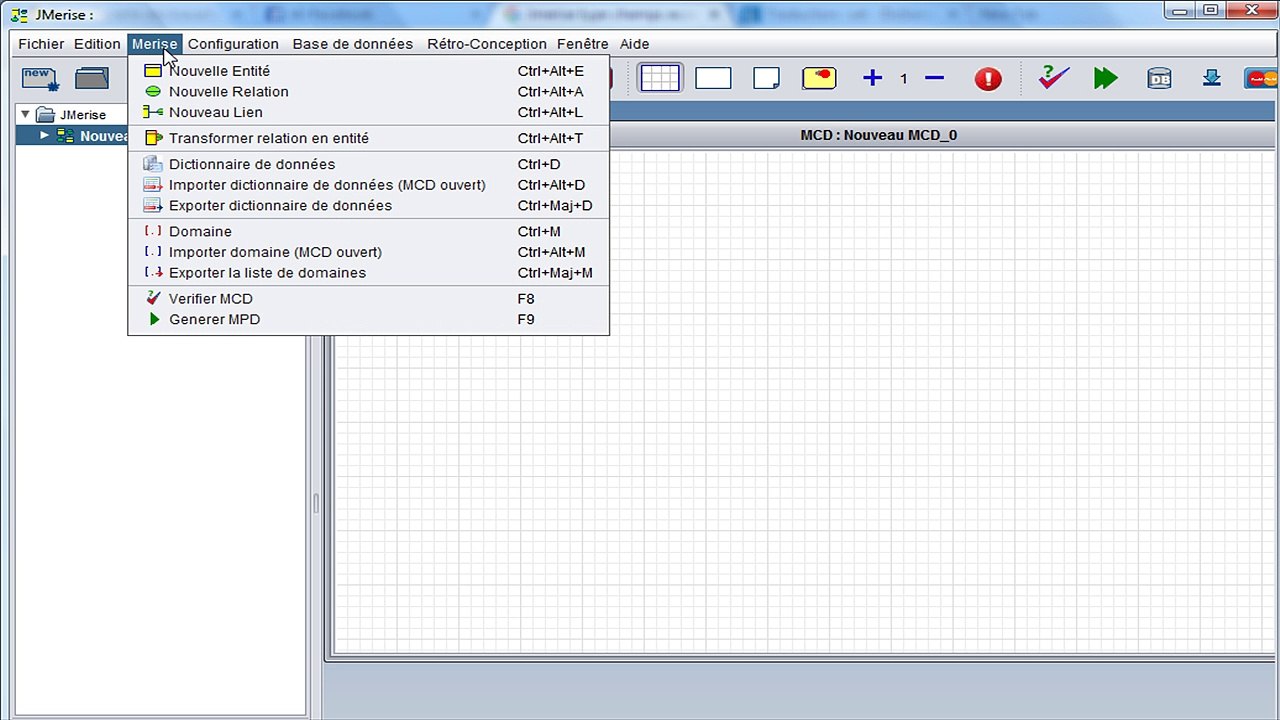This screenshot has height=720, width=1280.
Task: Click the open file folder toolbar icon
Action: (92, 78)
